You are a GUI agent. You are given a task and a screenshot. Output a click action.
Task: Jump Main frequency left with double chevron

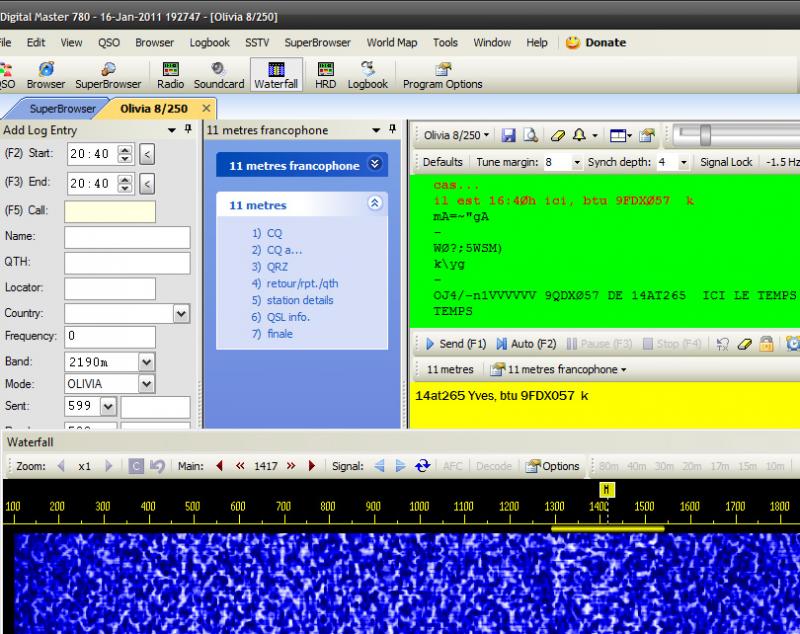click(x=240, y=466)
